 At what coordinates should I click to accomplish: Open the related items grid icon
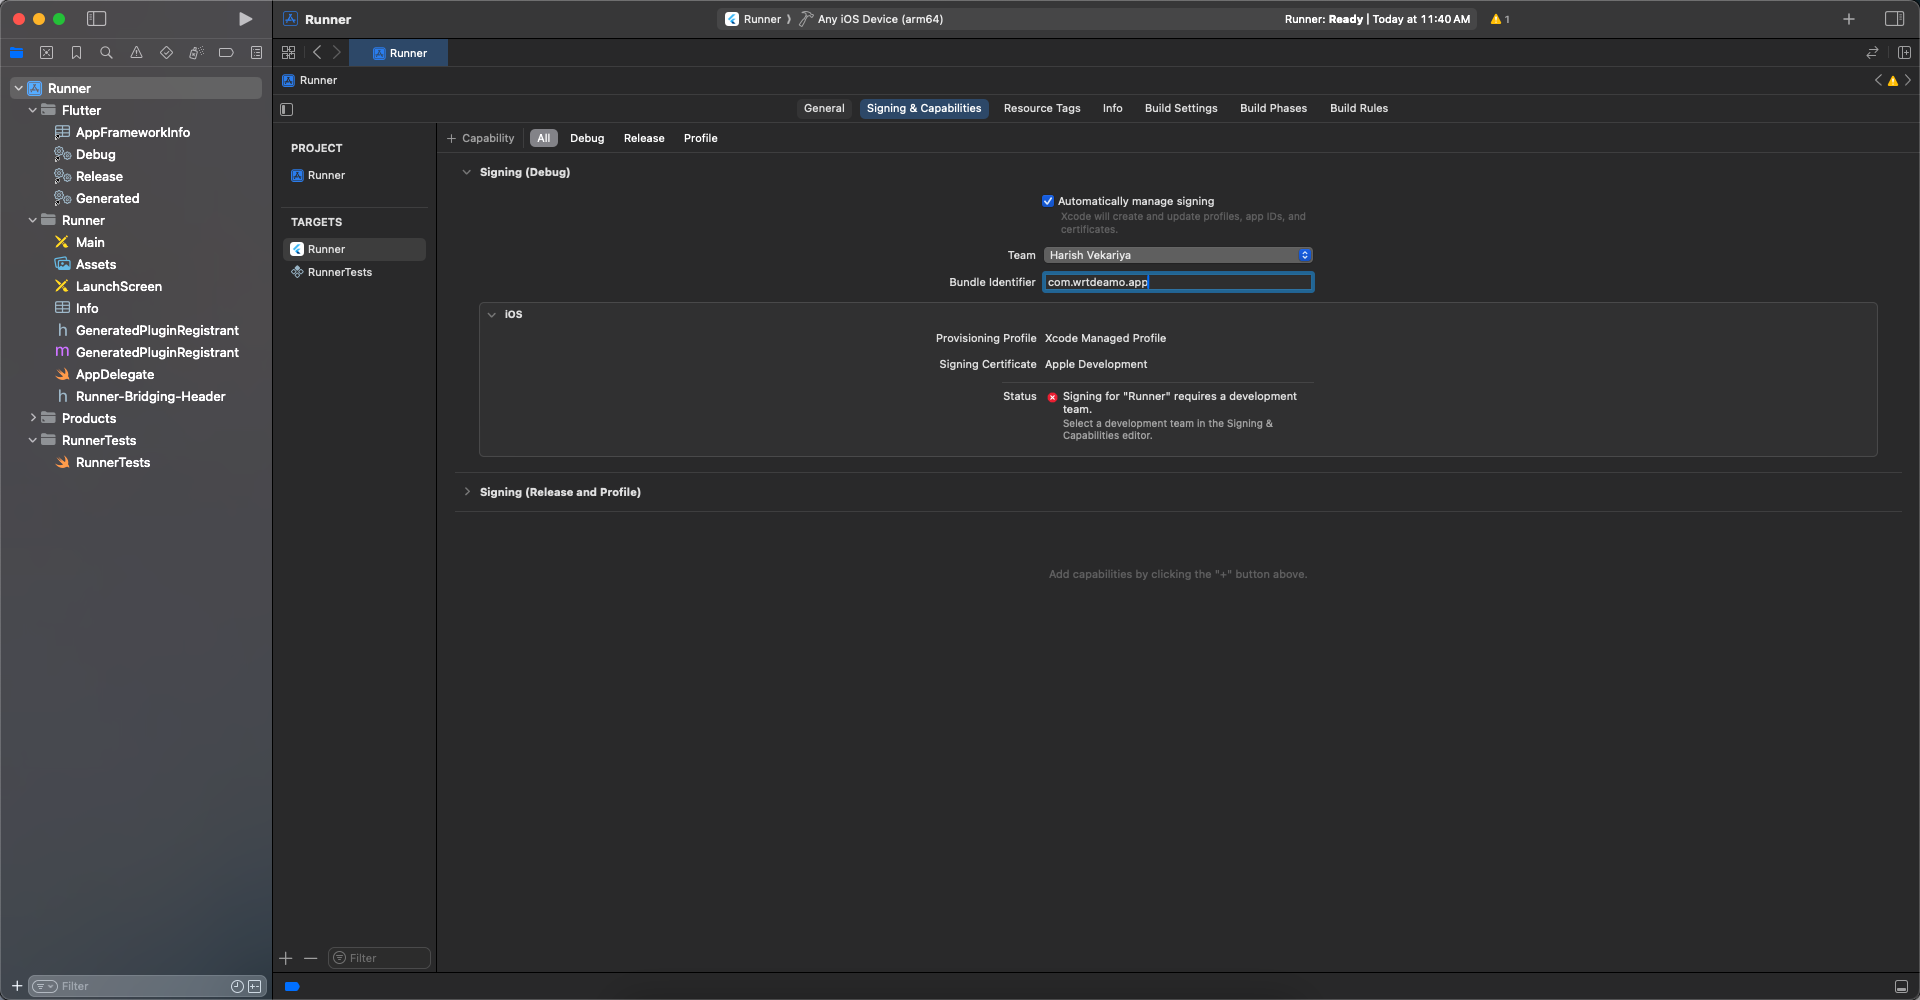click(289, 53)
